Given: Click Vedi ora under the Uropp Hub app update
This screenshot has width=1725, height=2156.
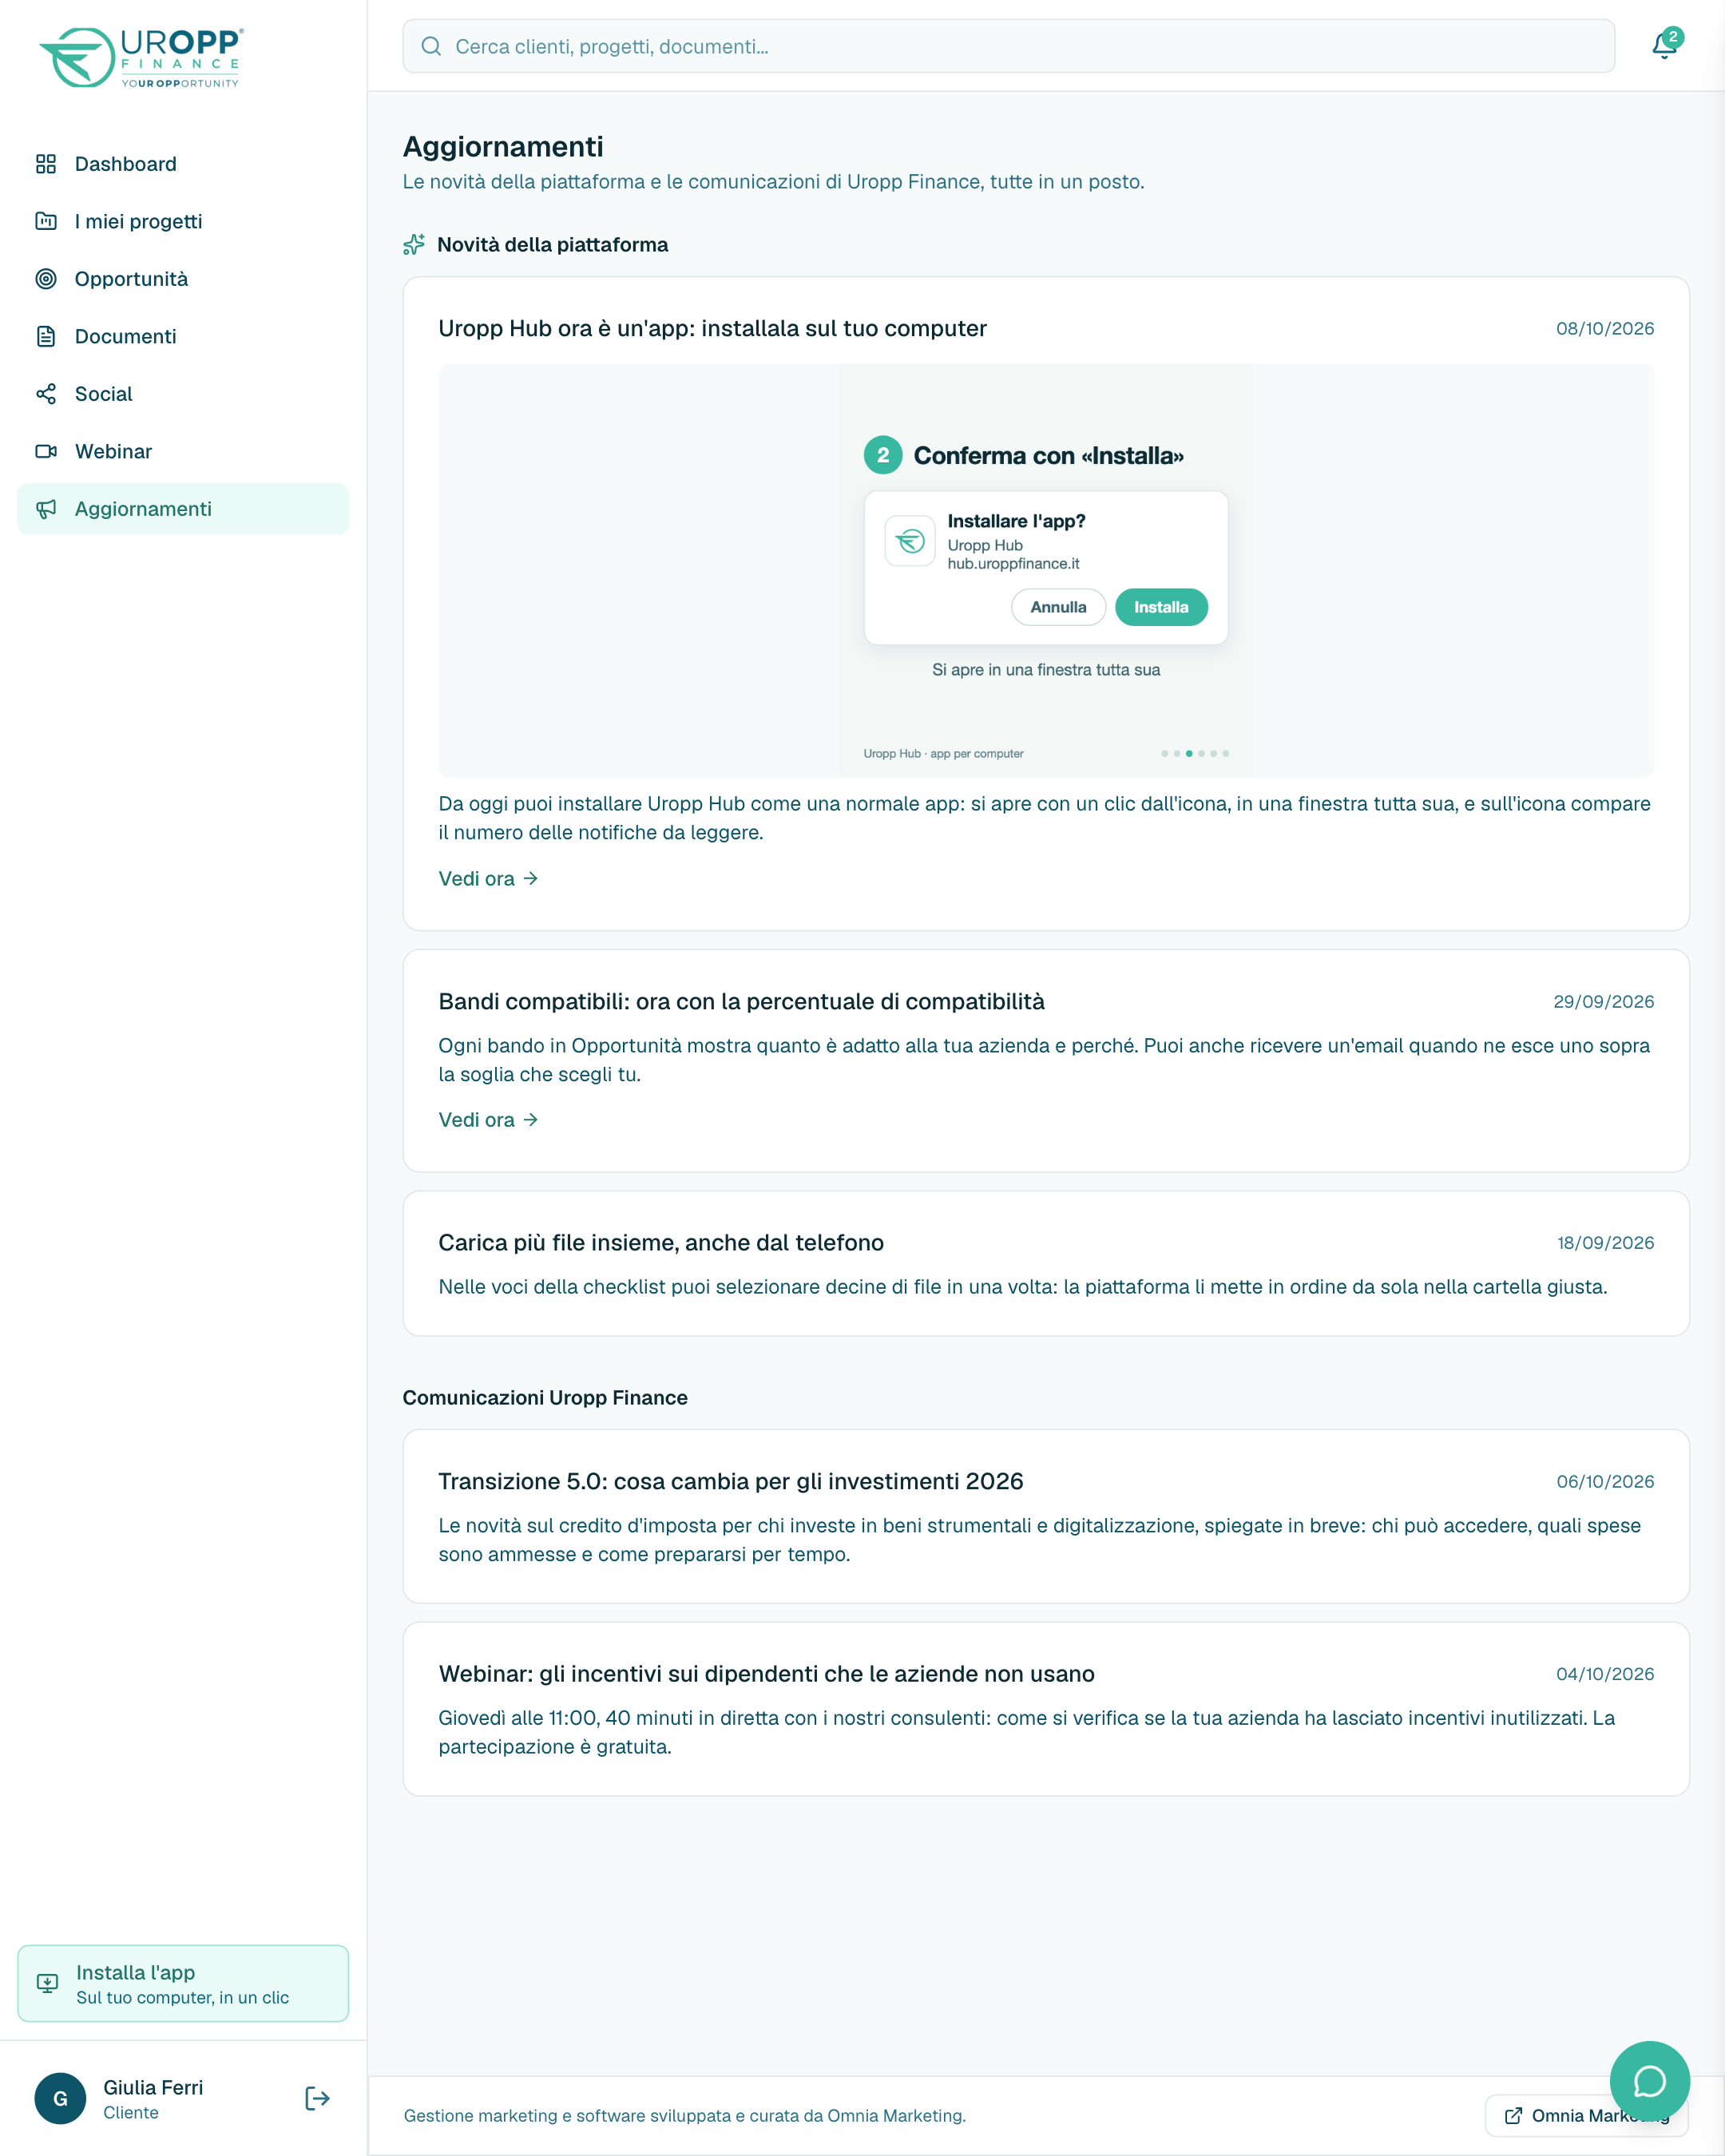Looking at the screenshot, I should [488, 878].
